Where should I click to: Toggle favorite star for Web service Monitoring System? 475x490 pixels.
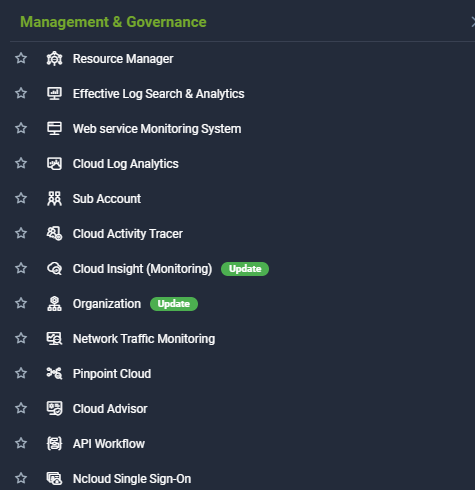click(x=21, y=128)
